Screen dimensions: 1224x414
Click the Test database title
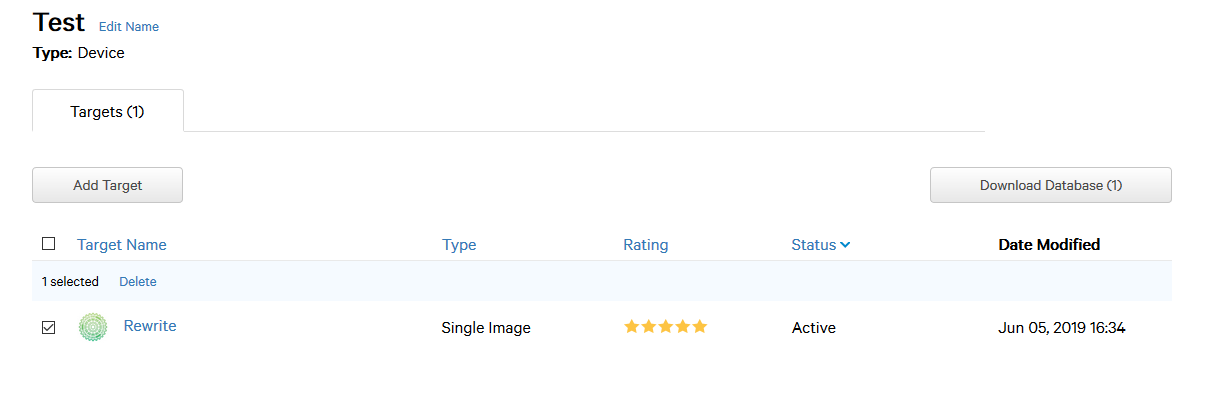coord(59,23)
